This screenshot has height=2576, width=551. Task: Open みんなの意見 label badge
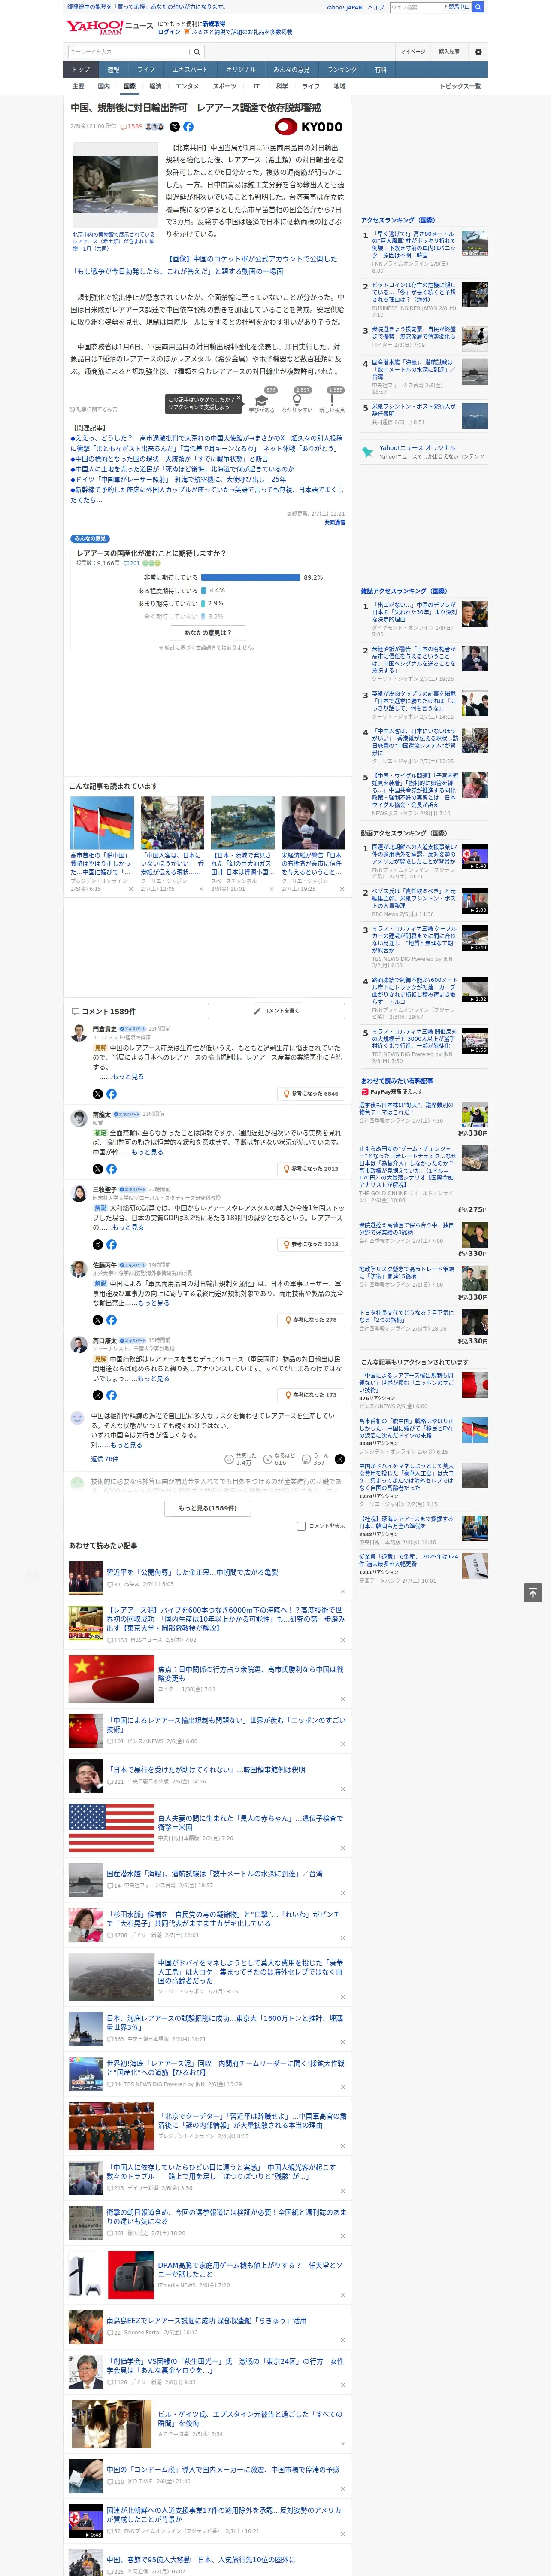click(90, 538)
